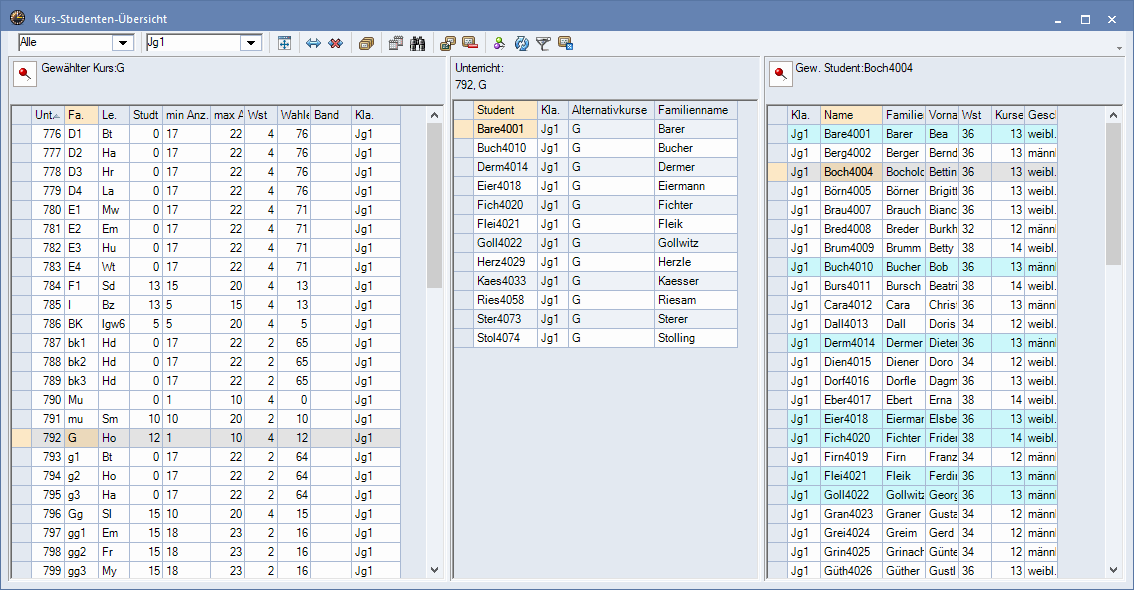Click the binoculars search icon
The height and width of the screenshot is (590, 1134).
[x=418, y=43]
